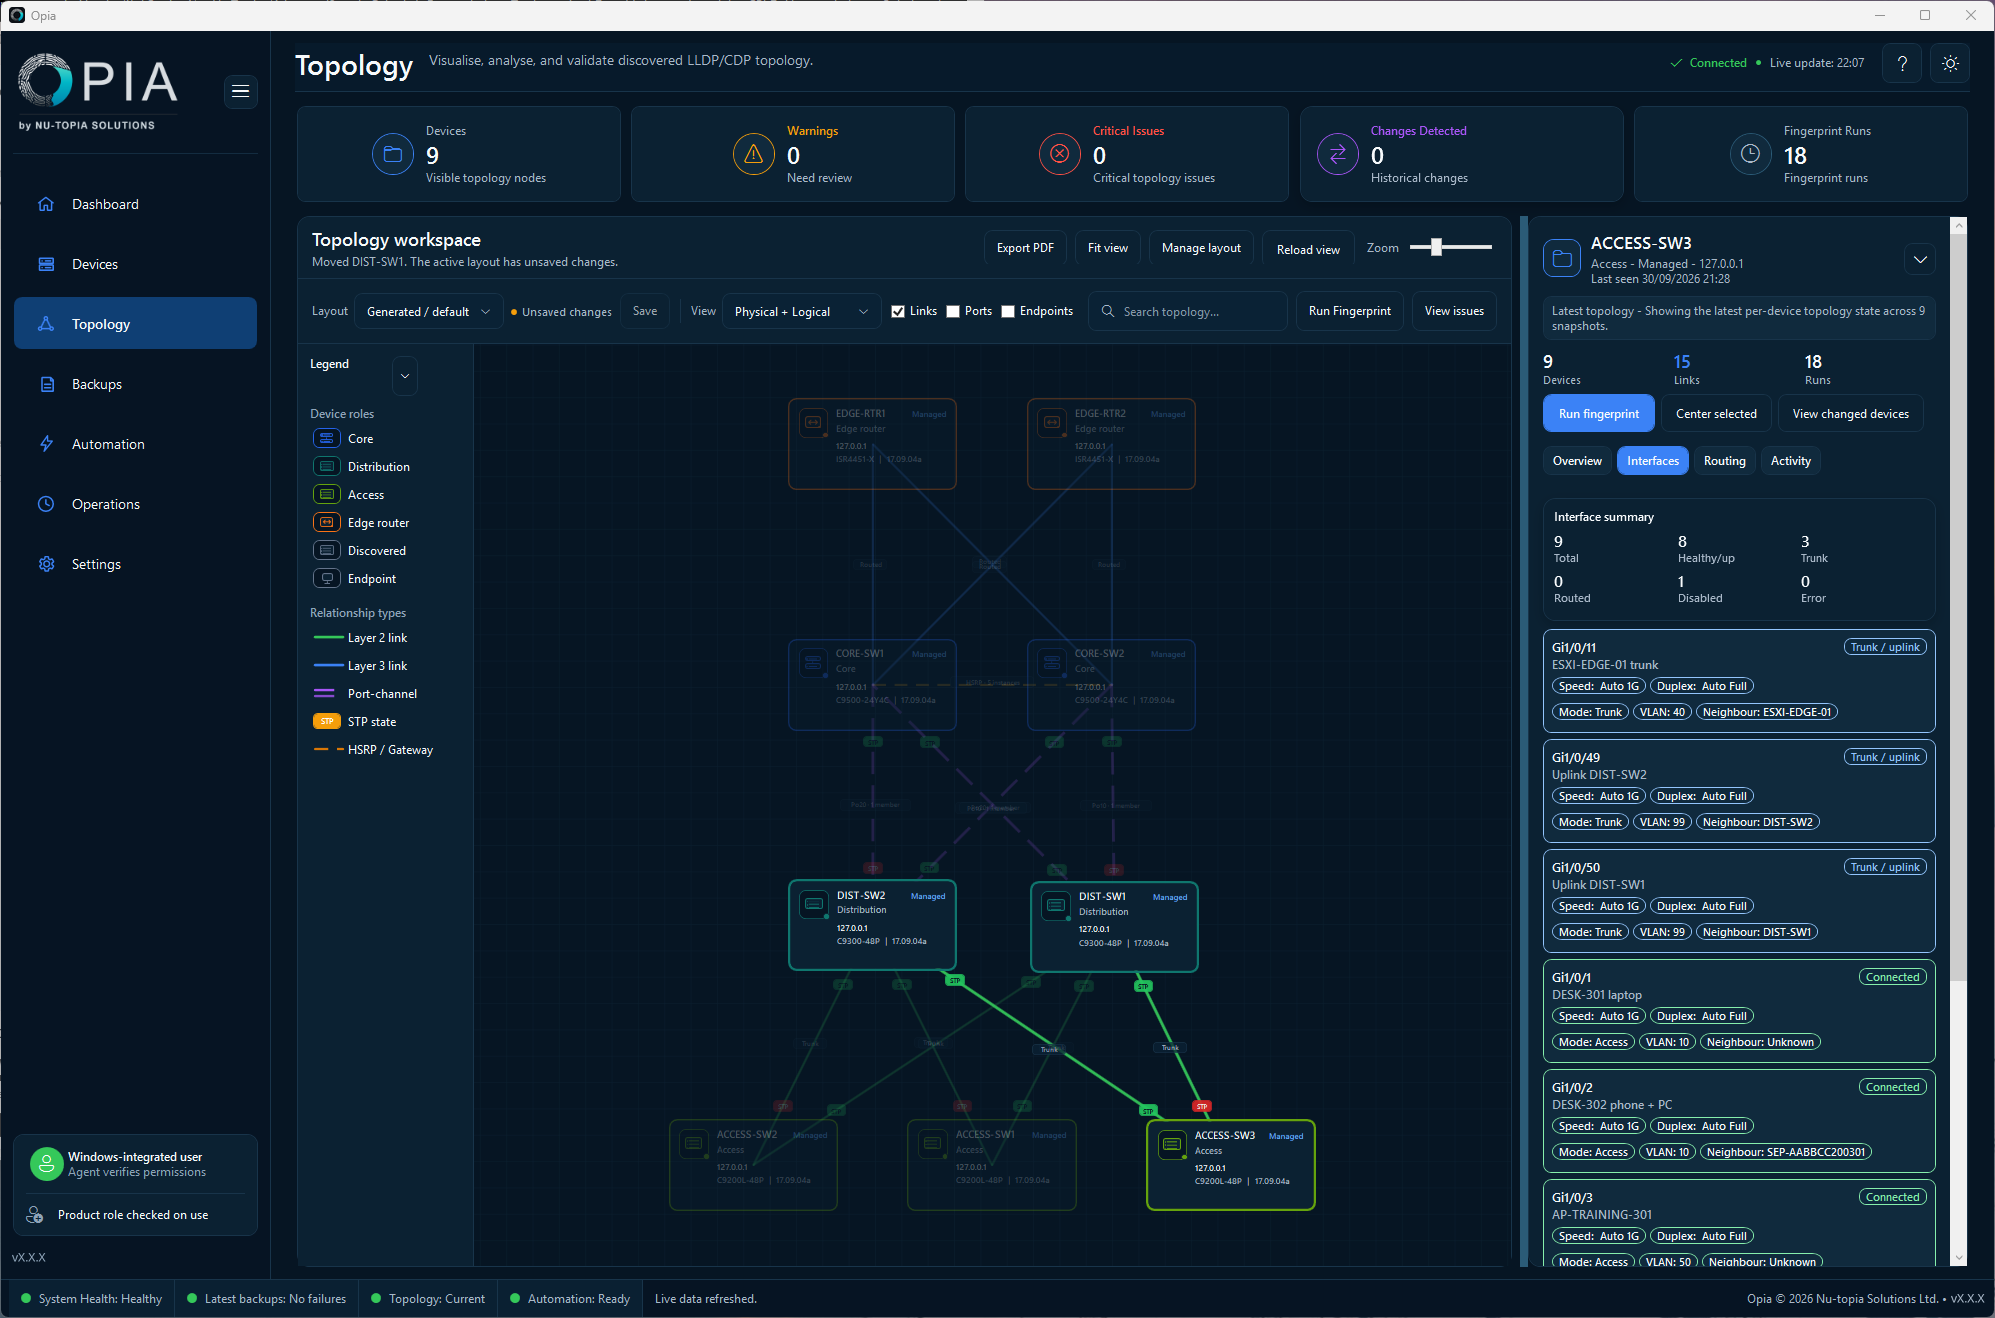
Task: Click Center selected button
Action: (x=1716, y=414)
